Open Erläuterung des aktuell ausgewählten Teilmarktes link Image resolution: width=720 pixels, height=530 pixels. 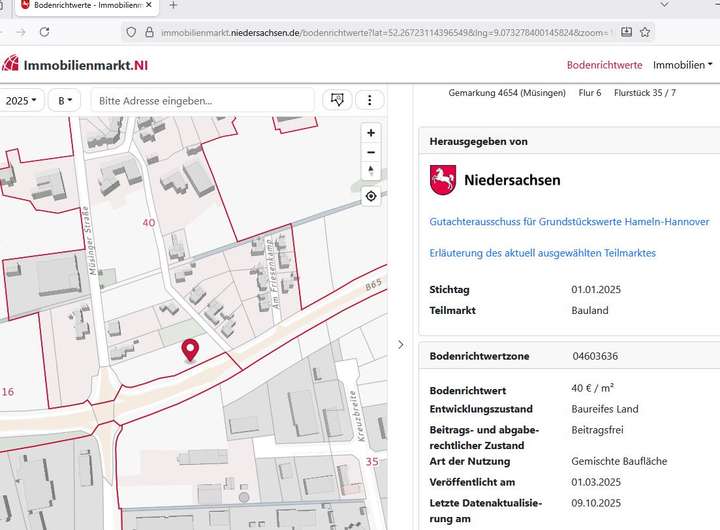542,253
